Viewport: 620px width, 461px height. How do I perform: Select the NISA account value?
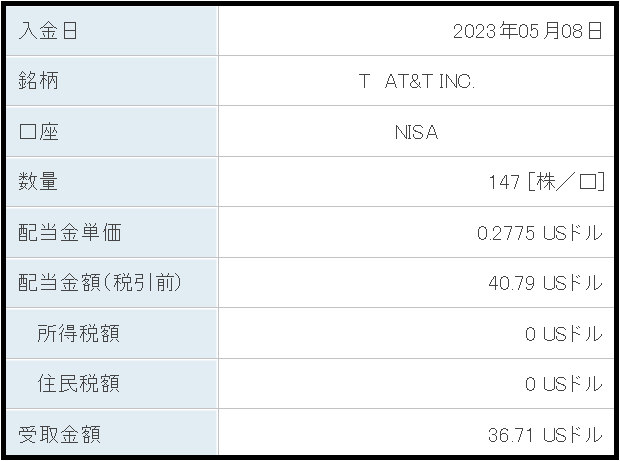tap(416, 132)
